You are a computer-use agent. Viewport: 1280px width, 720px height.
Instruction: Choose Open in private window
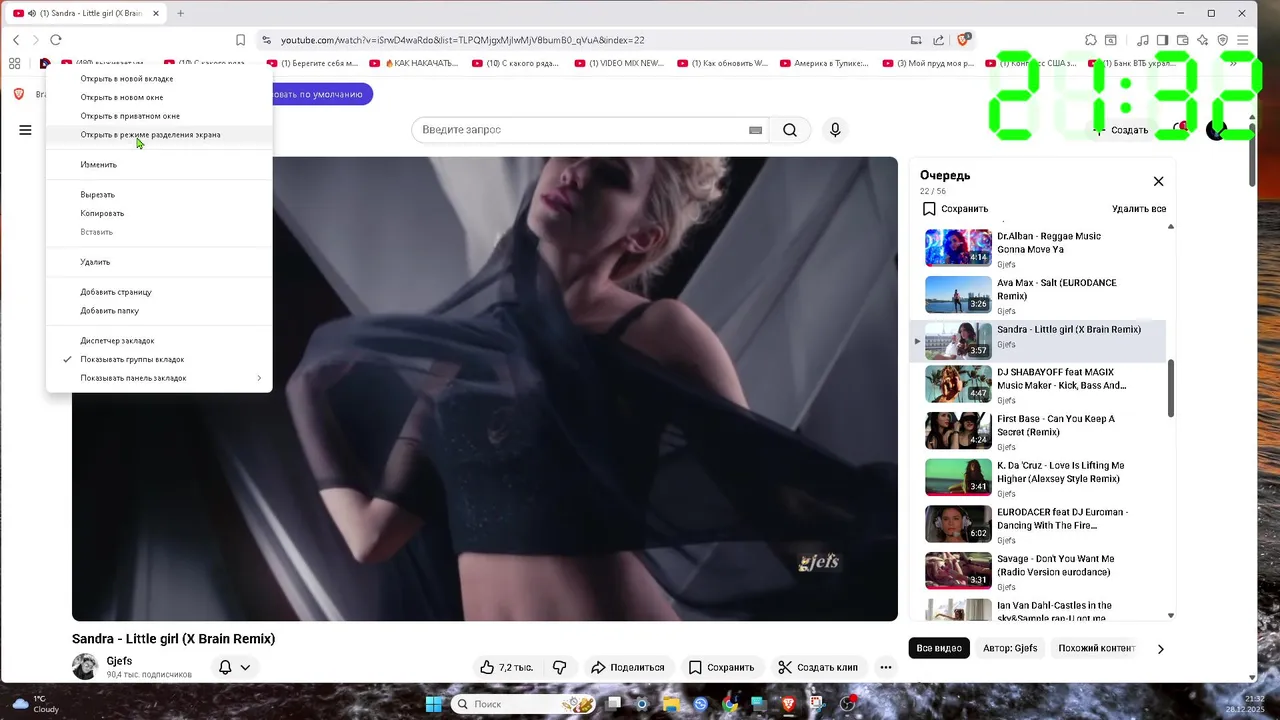tap(130, 116)
